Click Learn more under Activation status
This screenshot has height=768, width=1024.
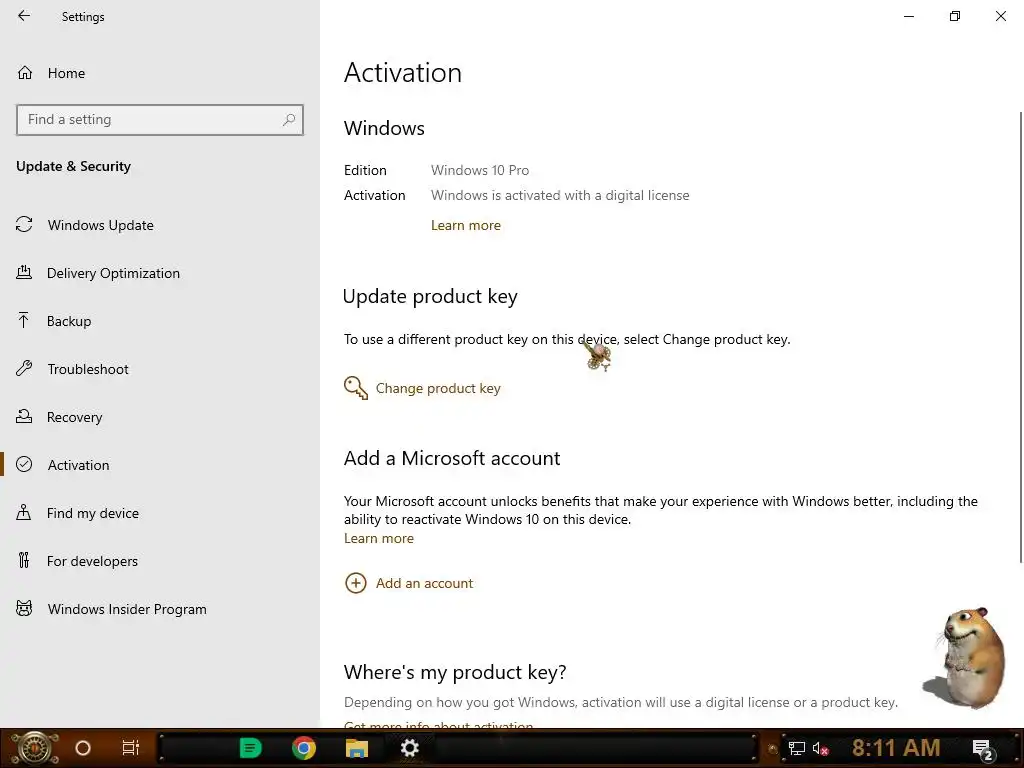tap(466, 225)
